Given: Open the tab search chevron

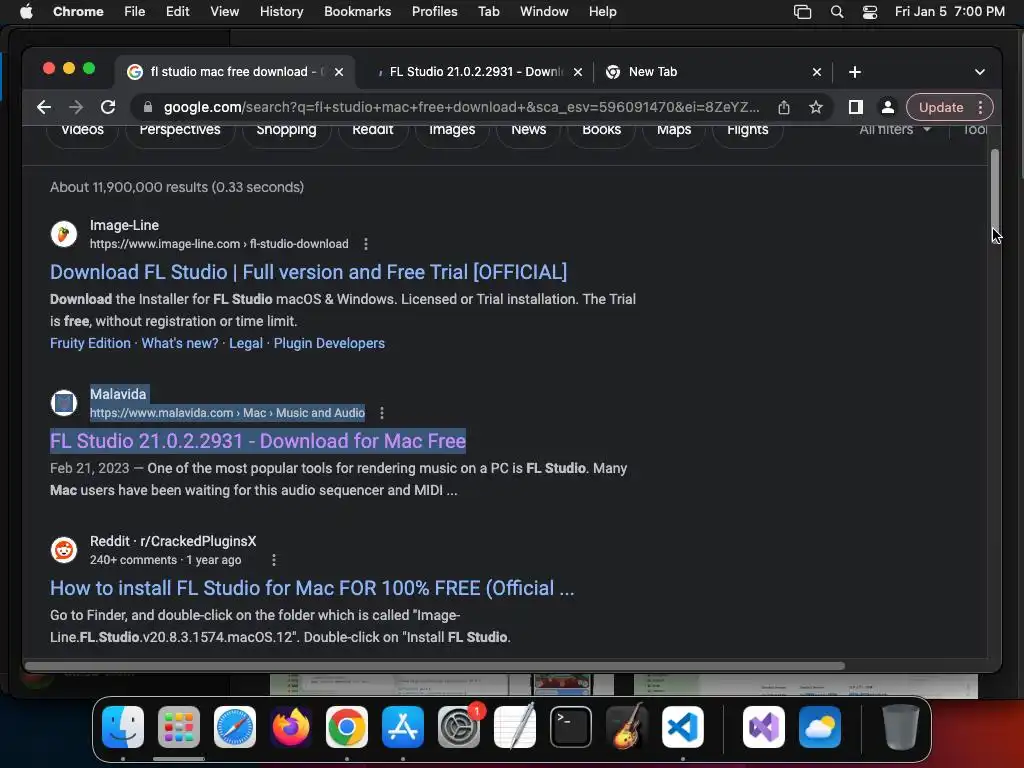Looking at the screenshot, I should click(980, 72).
